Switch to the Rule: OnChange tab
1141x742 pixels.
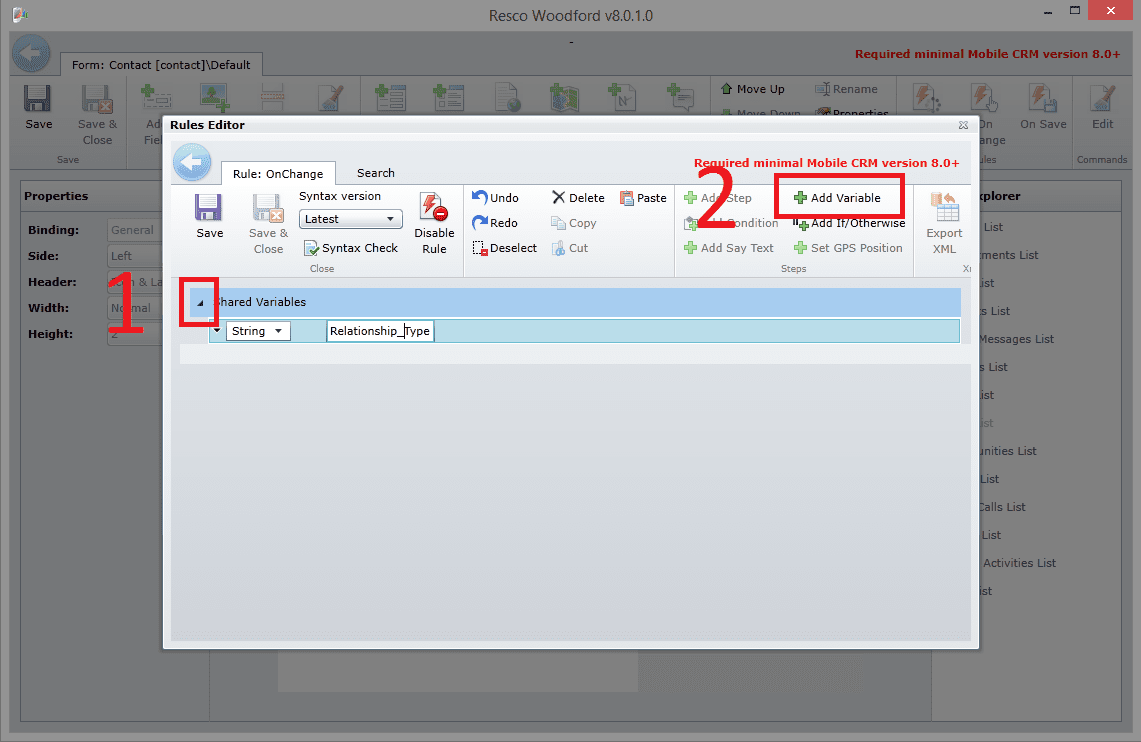click(278, 174)
